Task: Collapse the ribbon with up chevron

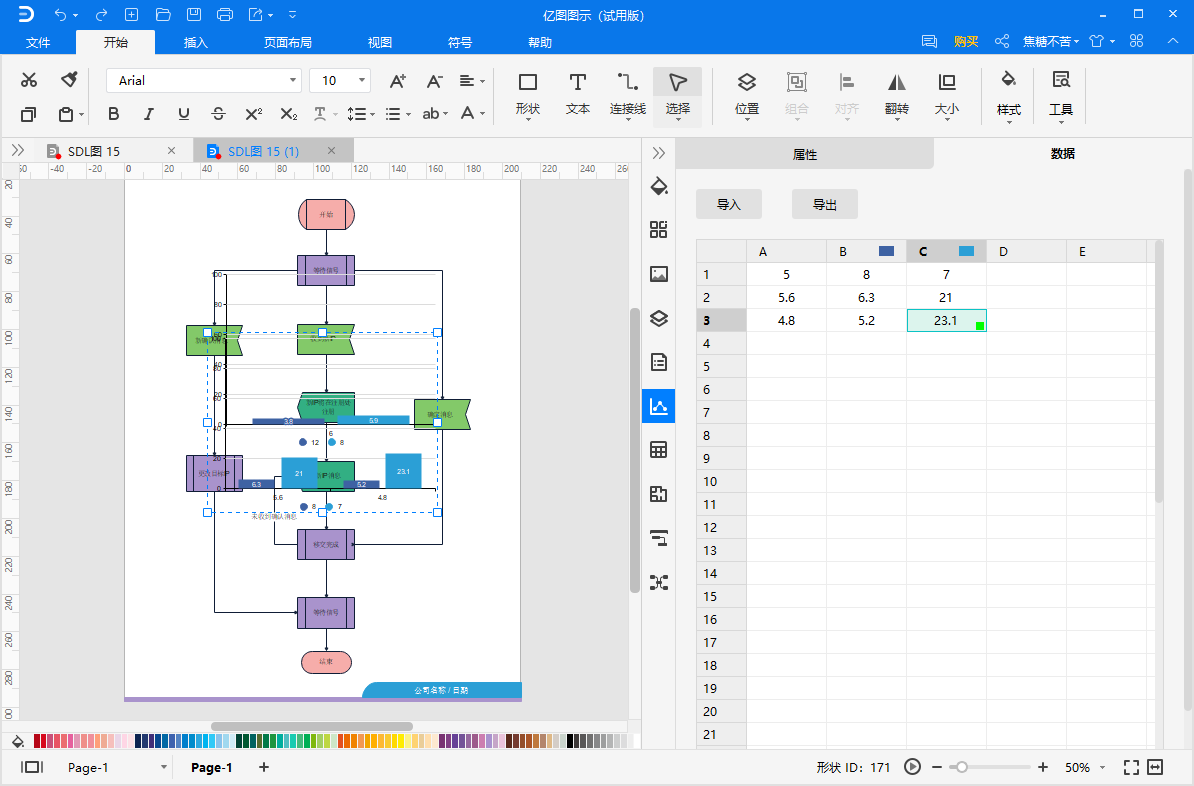Action: (x=1173, y=41)
